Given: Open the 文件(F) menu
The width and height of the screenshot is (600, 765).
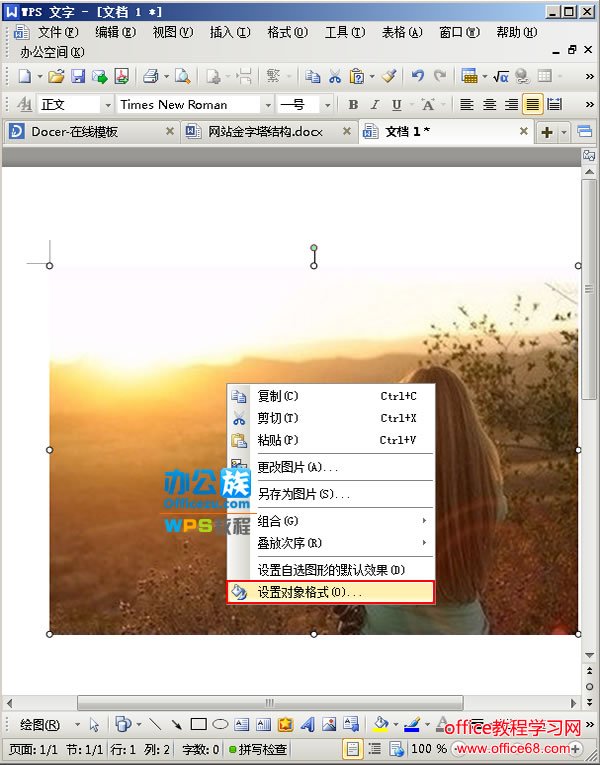Looking at the screenshot, I should (58, 32).
